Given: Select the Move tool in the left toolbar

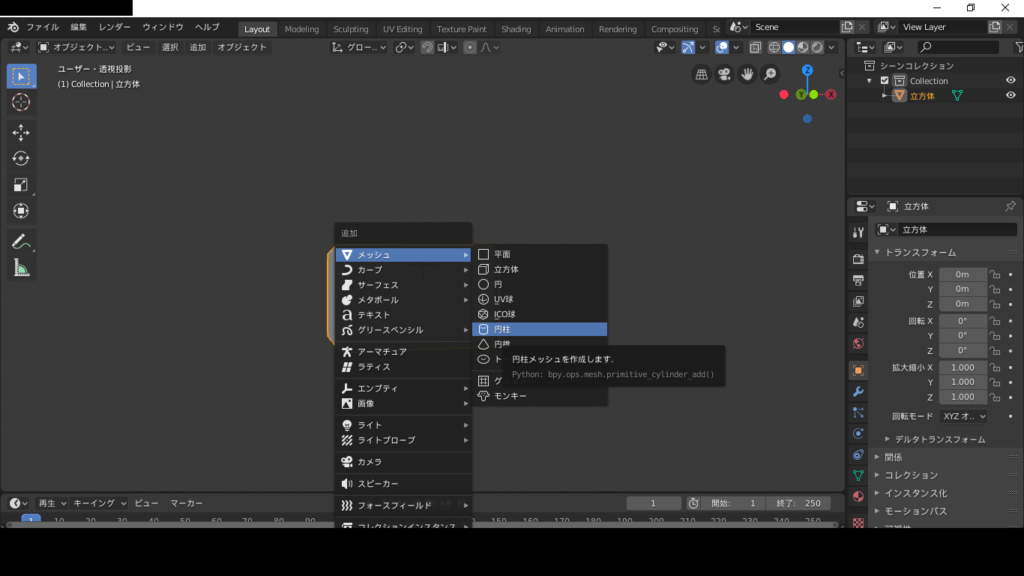Looking at the screenshot, I should (x=21, y=132).
